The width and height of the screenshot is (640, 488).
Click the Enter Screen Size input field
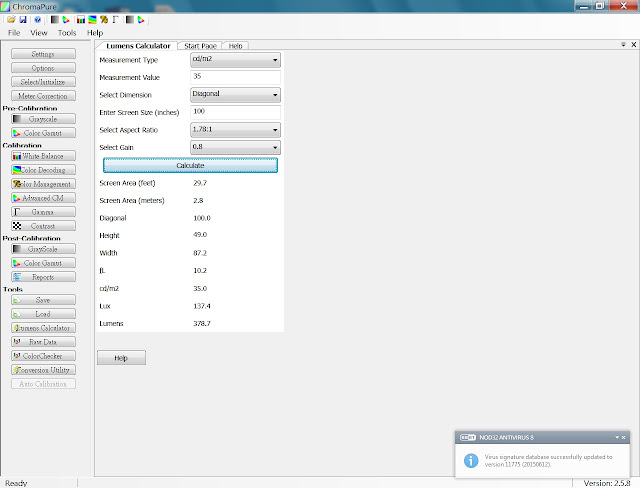[x=235, y=112]
